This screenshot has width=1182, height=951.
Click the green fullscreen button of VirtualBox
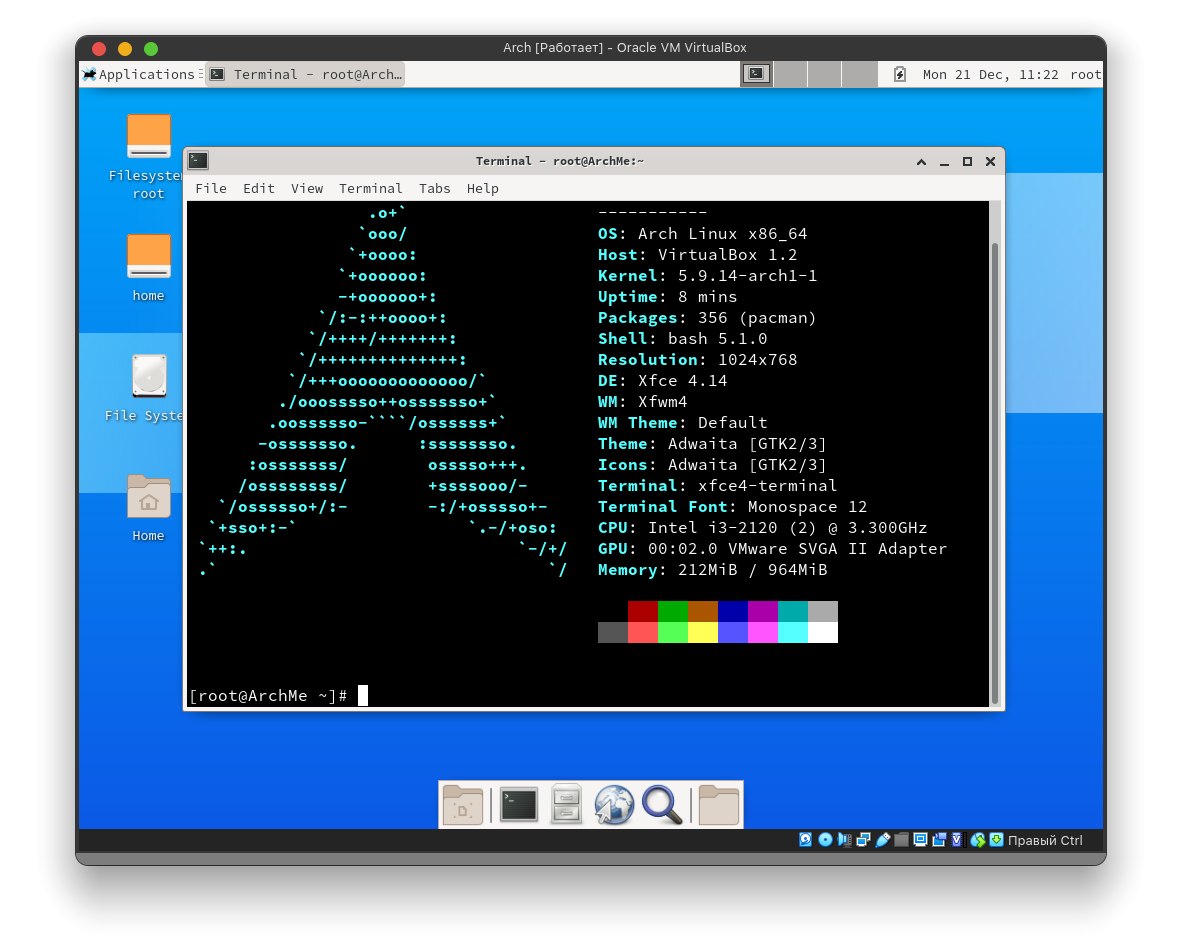(x=151, y=48)
